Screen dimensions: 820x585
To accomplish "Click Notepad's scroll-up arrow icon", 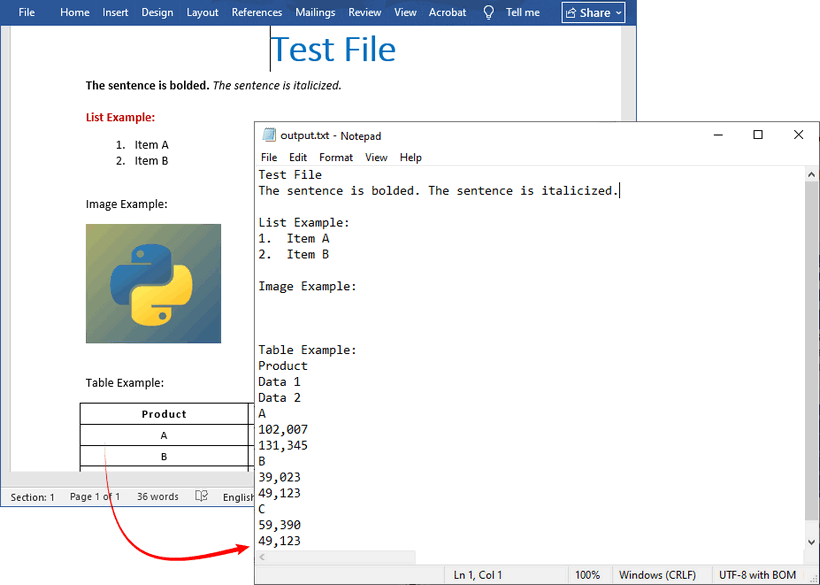I will (811, 173).
